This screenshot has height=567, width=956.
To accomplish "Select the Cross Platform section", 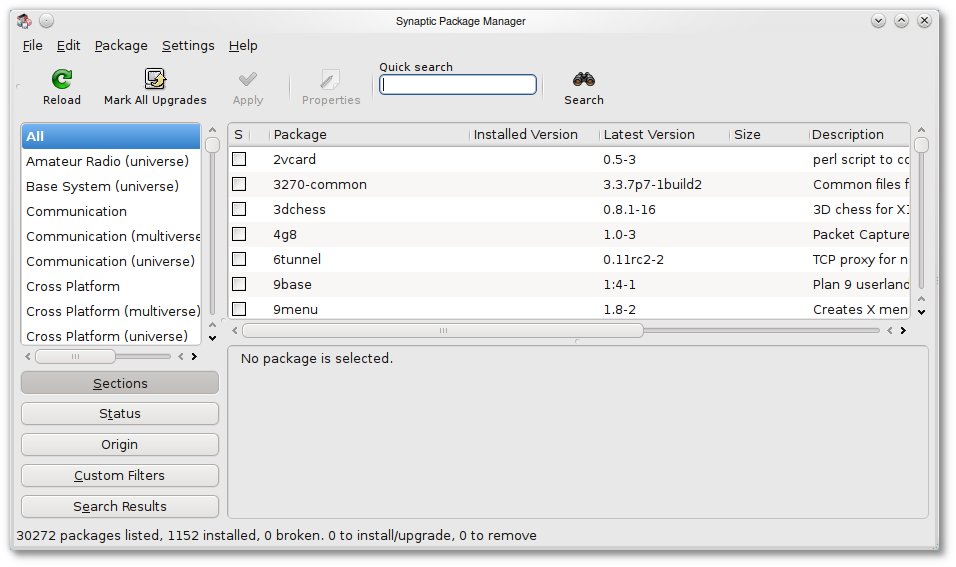I will pyautogui.click(x=111, y=287).
